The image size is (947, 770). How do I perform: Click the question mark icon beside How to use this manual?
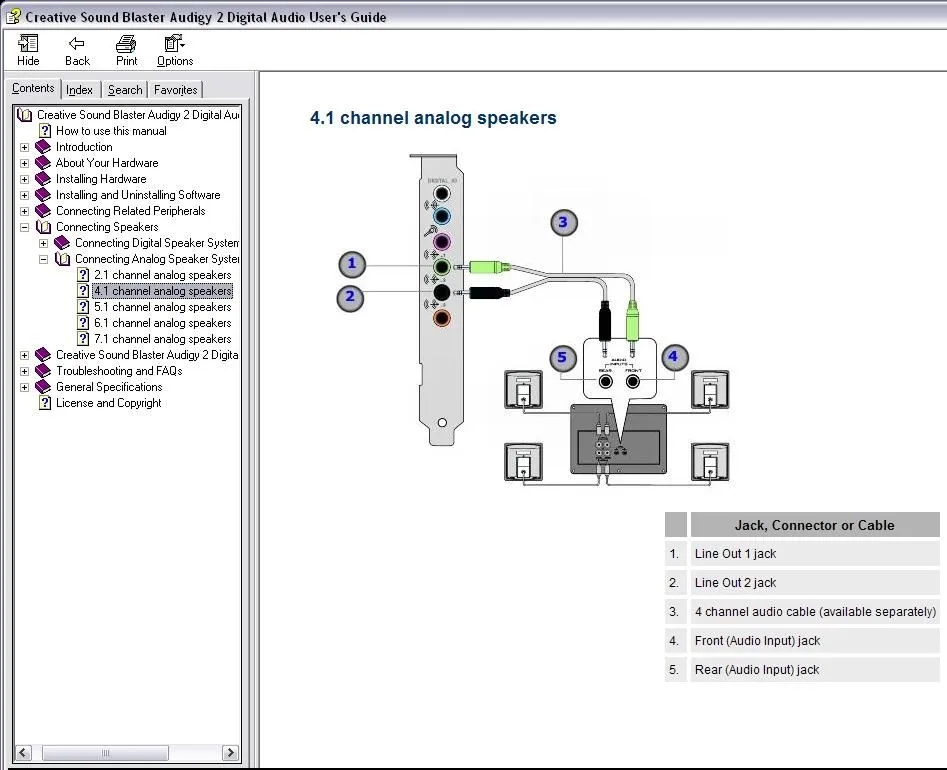coord(44,131)
